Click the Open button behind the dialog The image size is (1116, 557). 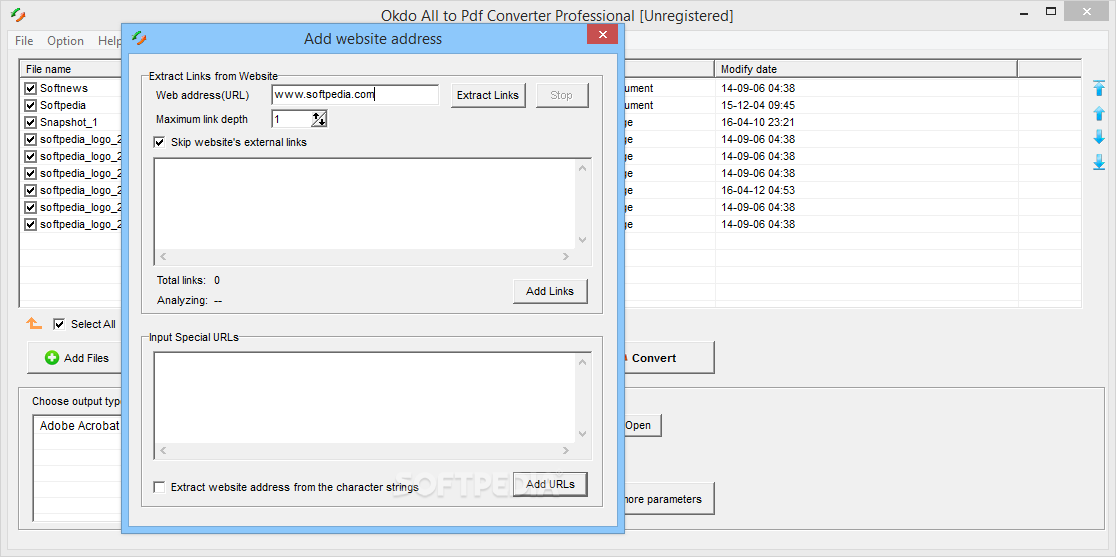[x=642, y=425]
